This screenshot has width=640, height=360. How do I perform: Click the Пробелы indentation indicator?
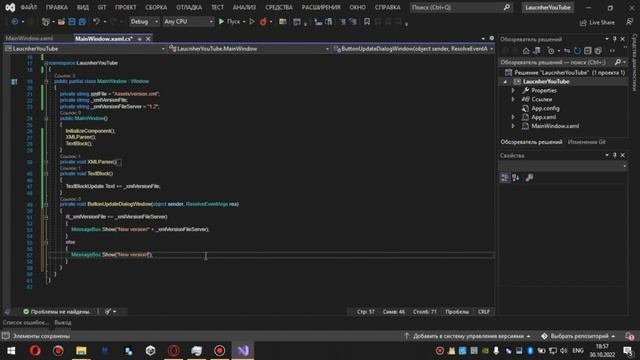coord(457,312)
